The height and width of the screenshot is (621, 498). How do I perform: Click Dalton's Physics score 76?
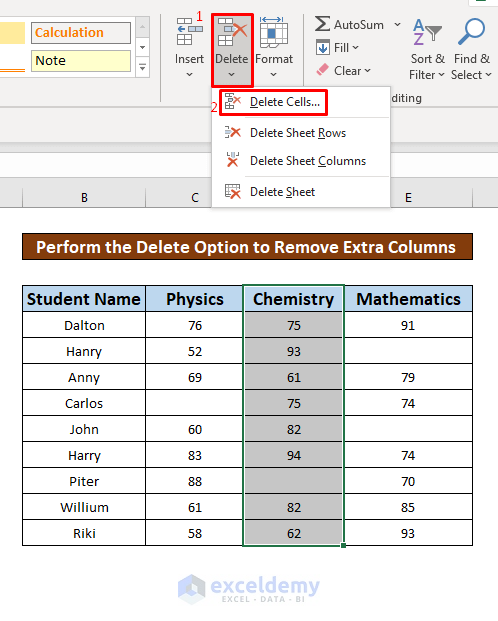194,325
